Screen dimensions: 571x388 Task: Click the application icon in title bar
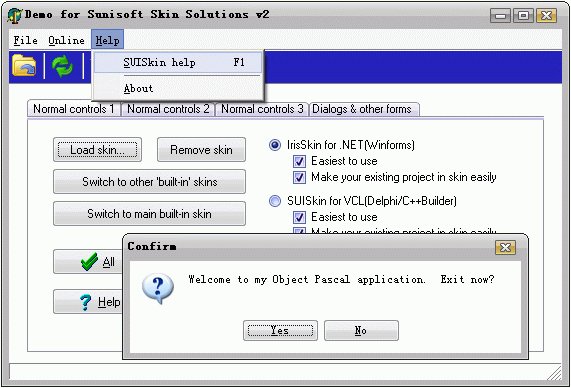coord(15,16)
